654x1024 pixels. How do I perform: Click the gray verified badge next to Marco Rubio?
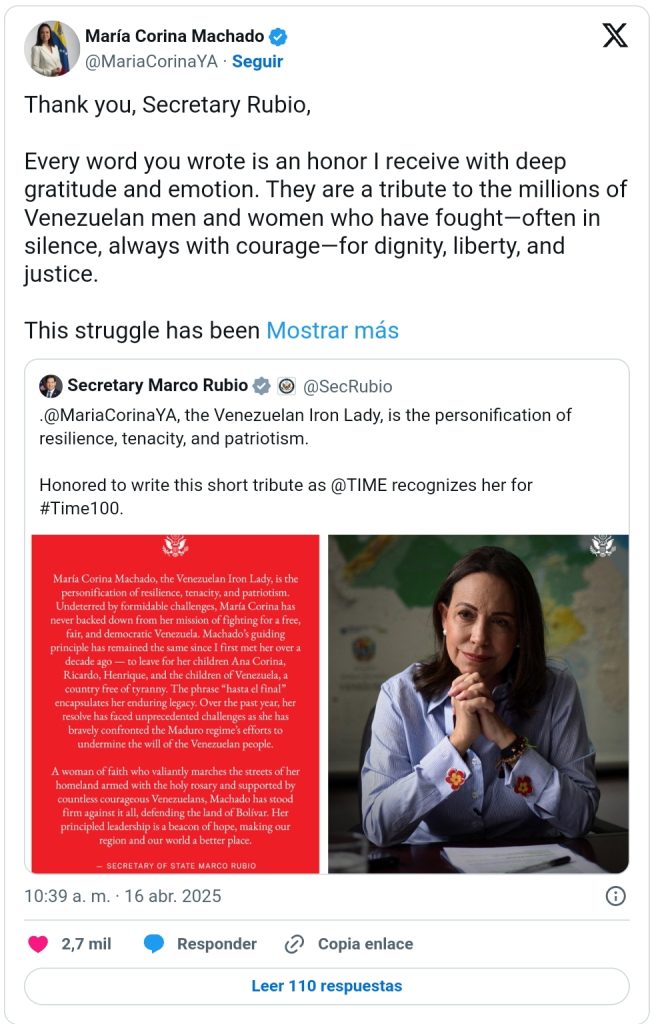[262, 386]
